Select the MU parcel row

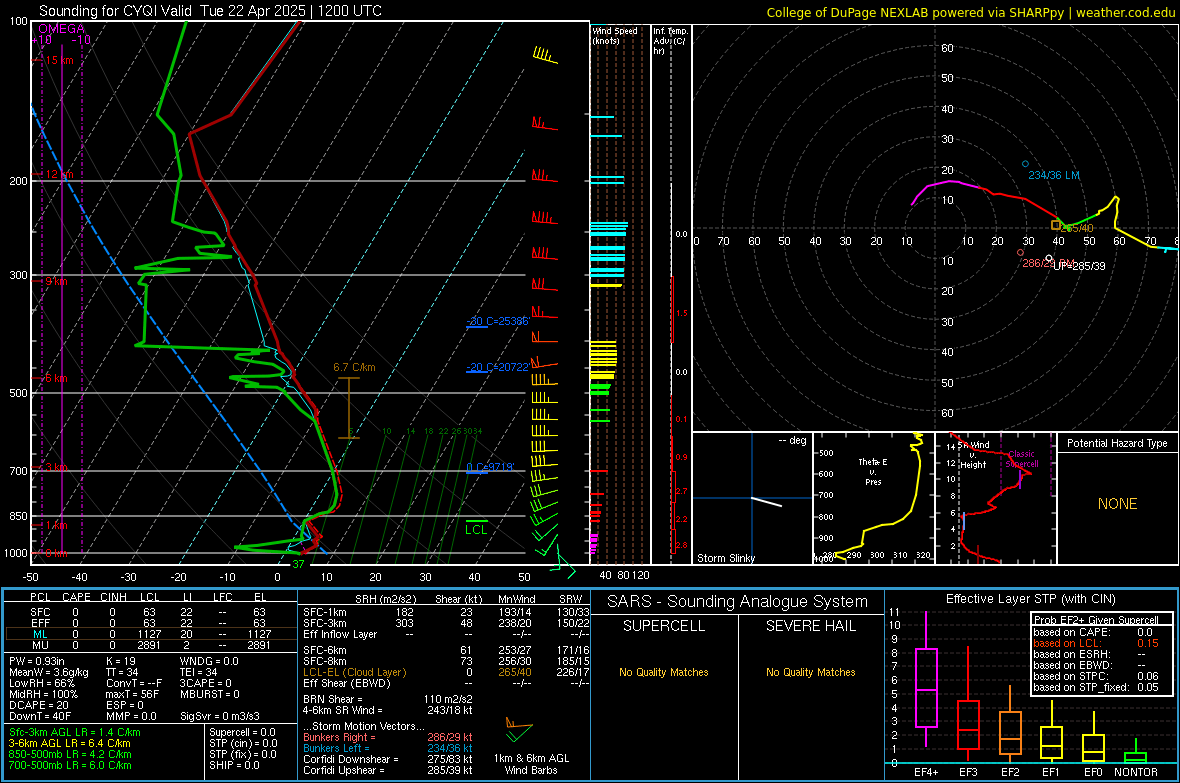tap(151, 644)
